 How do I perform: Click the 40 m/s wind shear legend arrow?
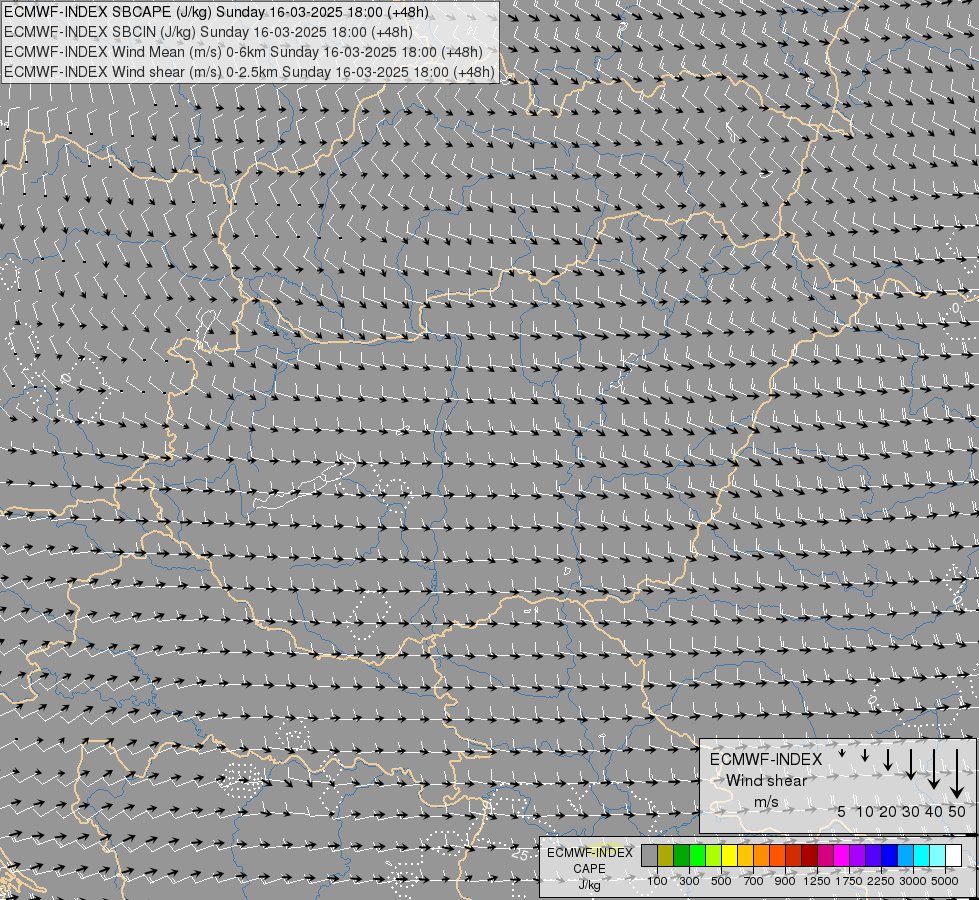pos(933,769)
